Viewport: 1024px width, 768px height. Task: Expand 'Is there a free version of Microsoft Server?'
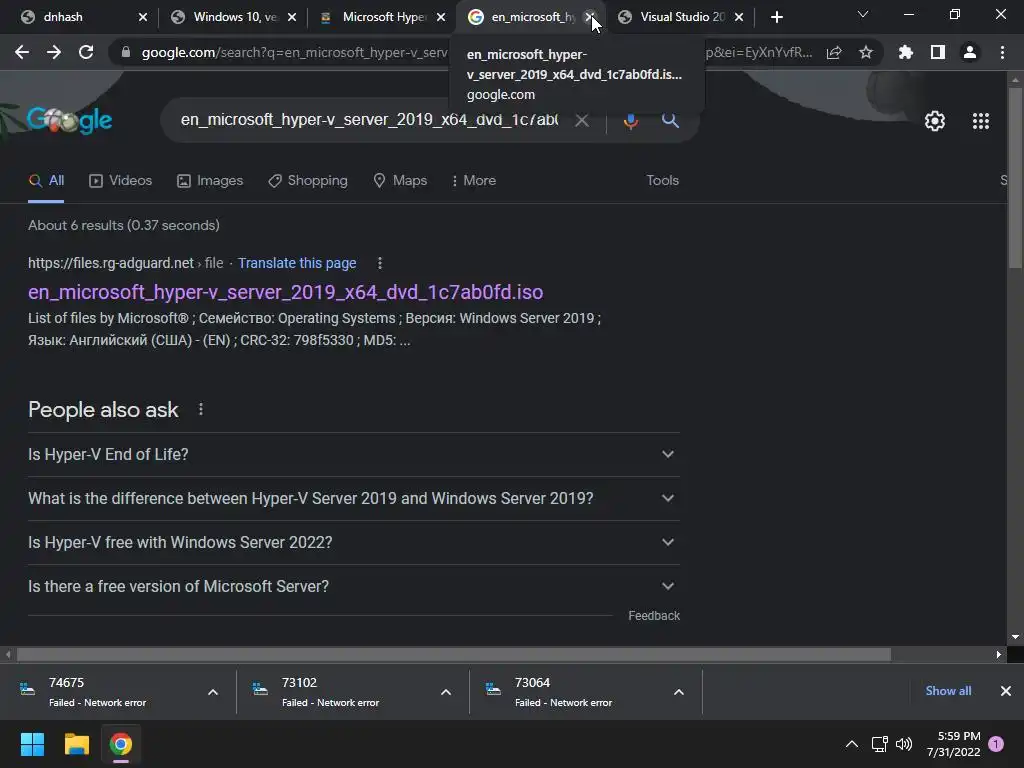(x=353, y=586)
